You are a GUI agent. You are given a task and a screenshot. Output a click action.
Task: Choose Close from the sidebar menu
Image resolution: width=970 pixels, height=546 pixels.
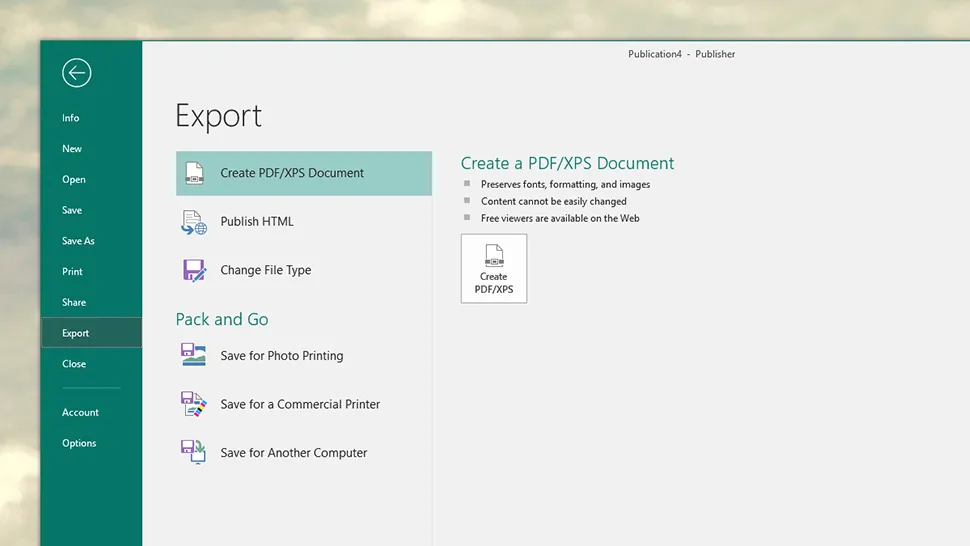[x=74, y=364]
